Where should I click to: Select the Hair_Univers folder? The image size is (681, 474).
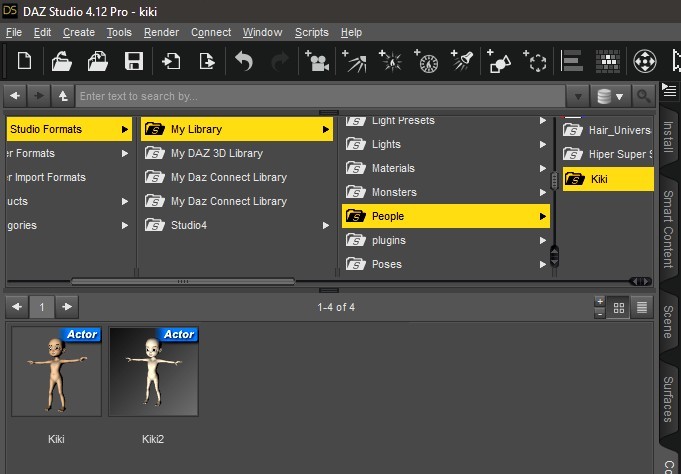coord(608,130)
